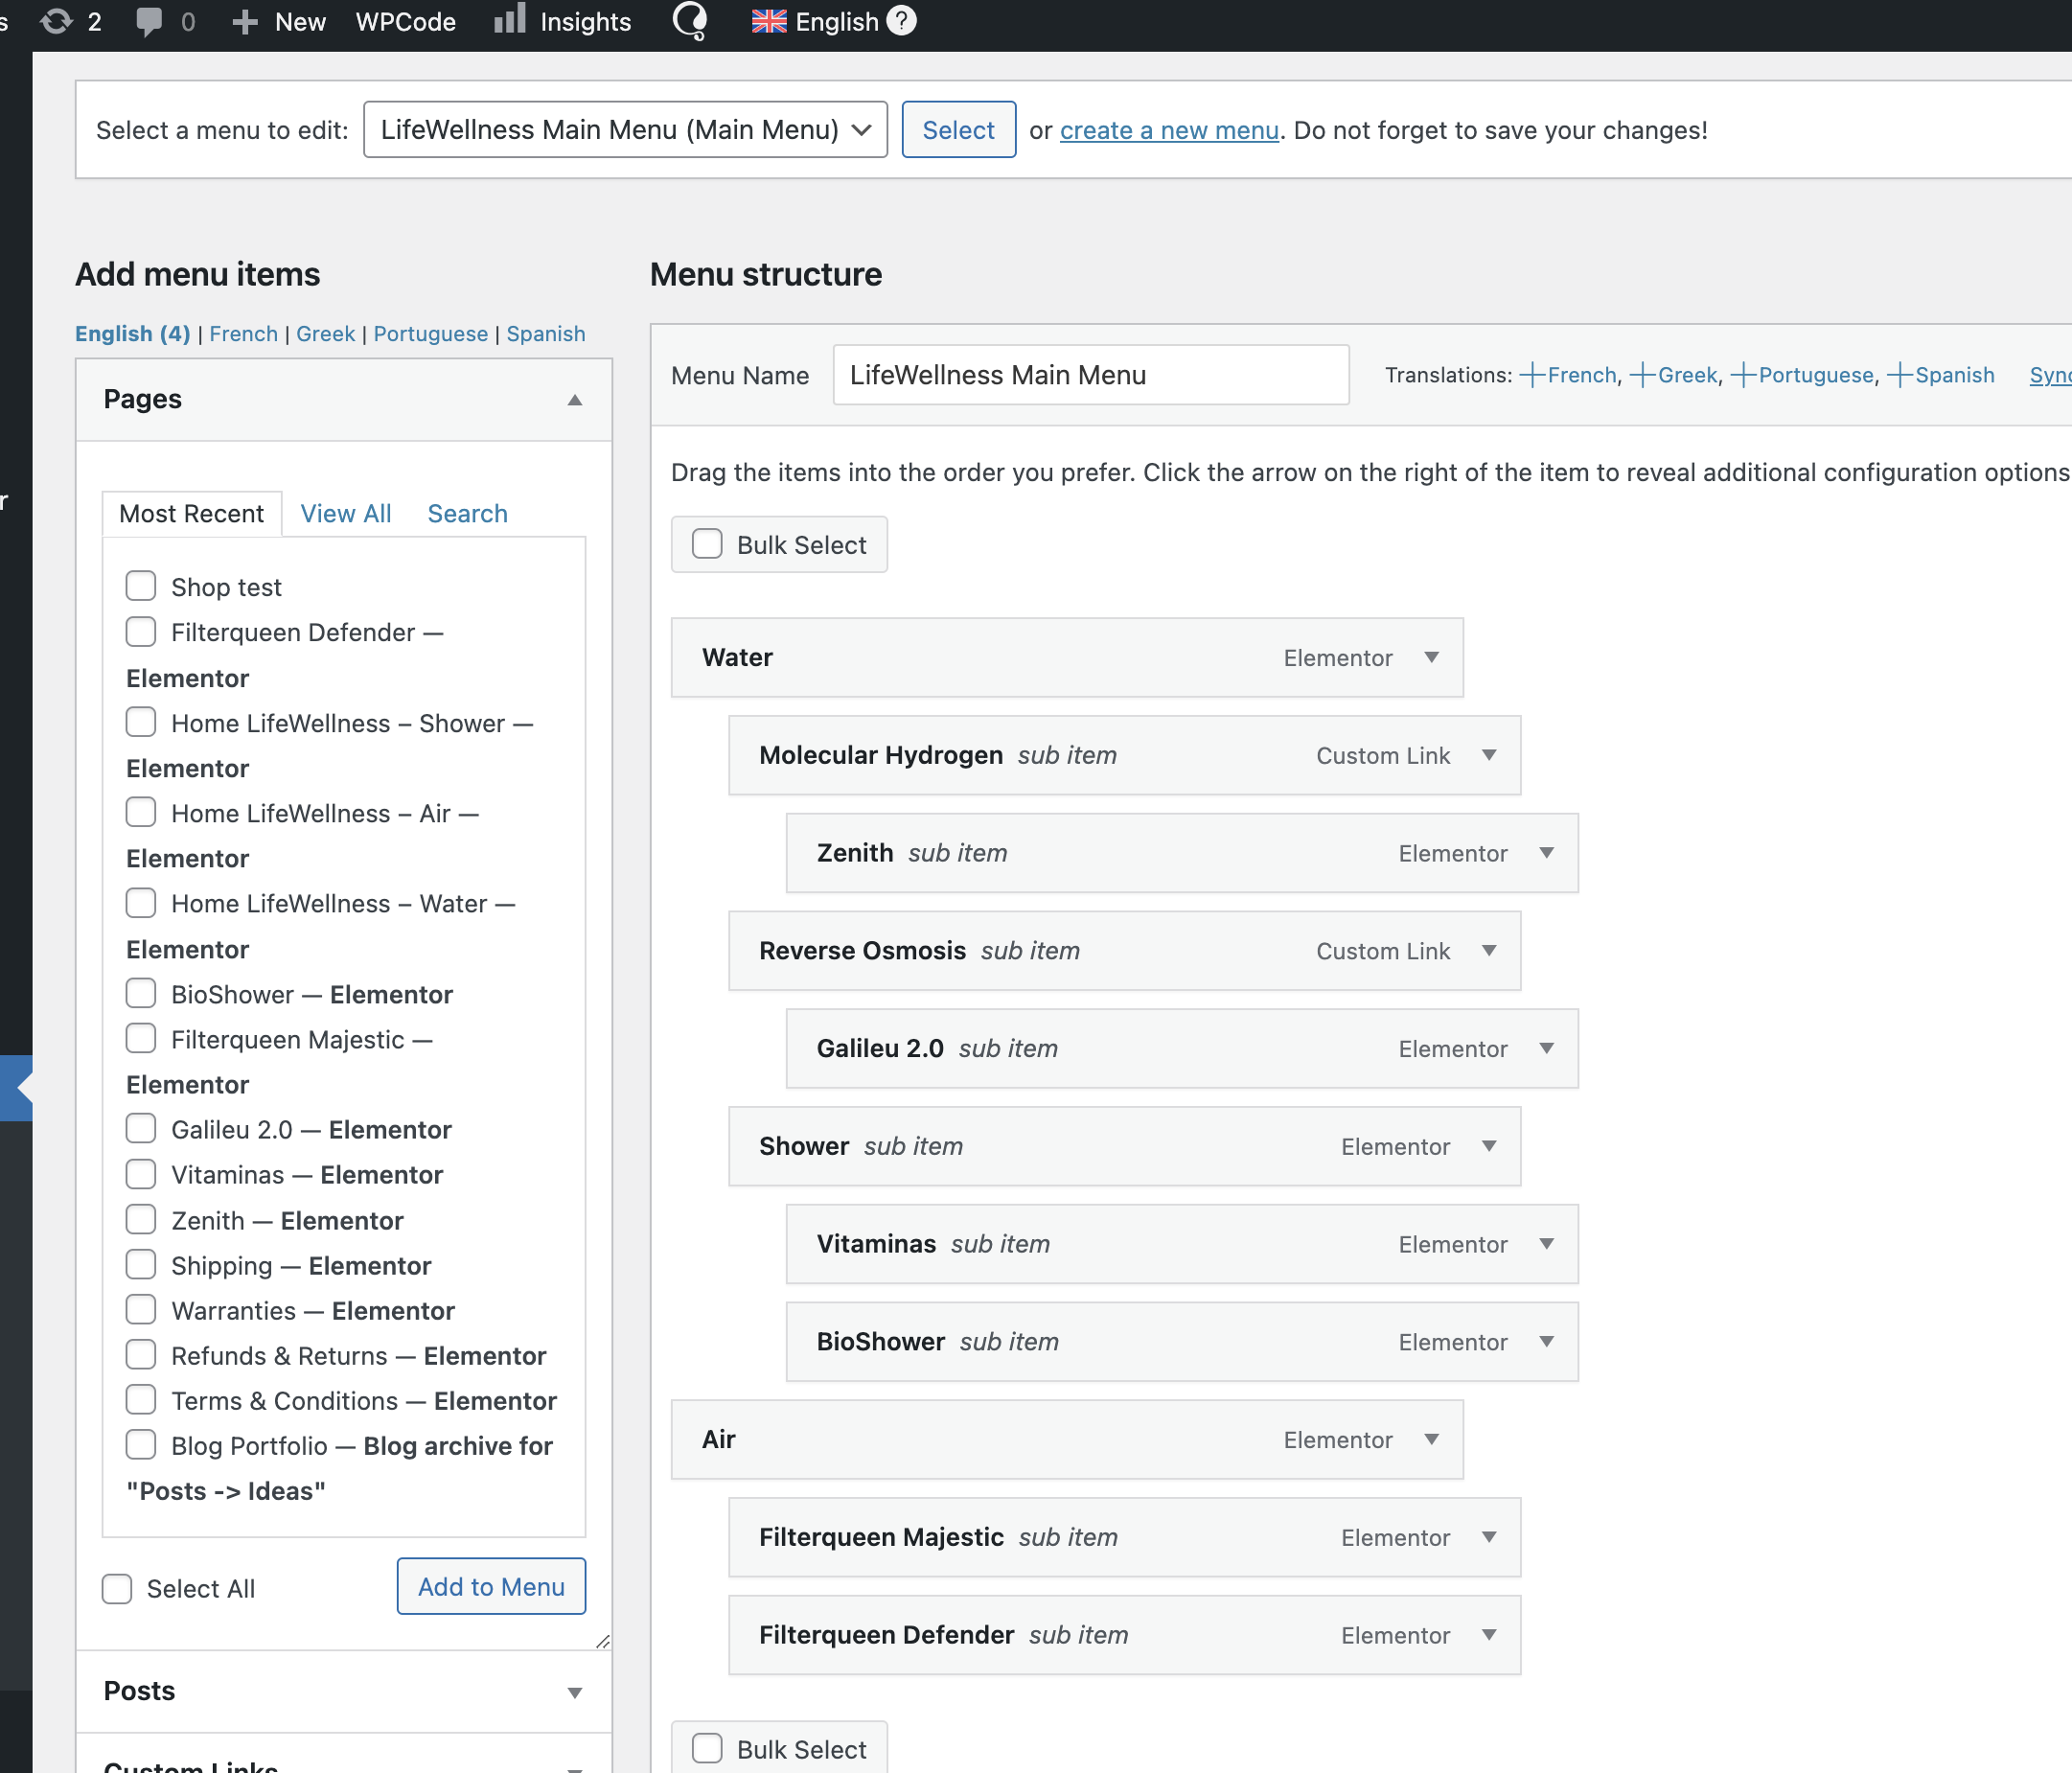This screenshot has height=1773, width=2072.
Task: Click the search bubble icon in admin bar
Action: click(690, 20)
